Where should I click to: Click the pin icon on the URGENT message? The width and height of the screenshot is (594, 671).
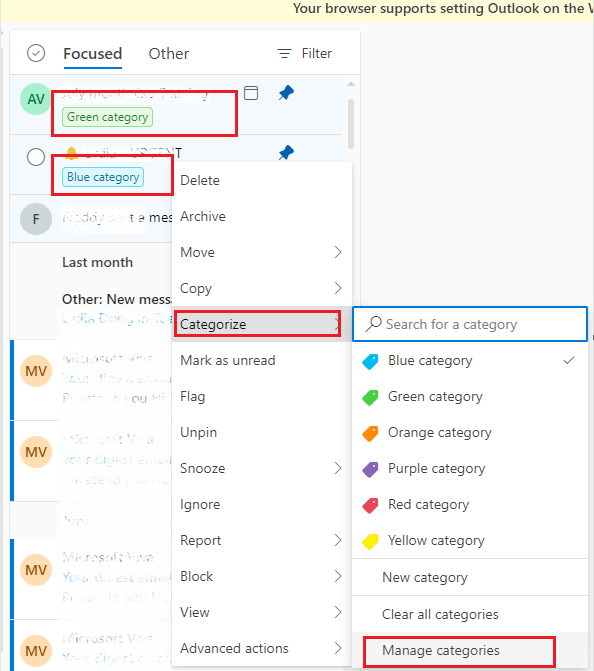286,153
